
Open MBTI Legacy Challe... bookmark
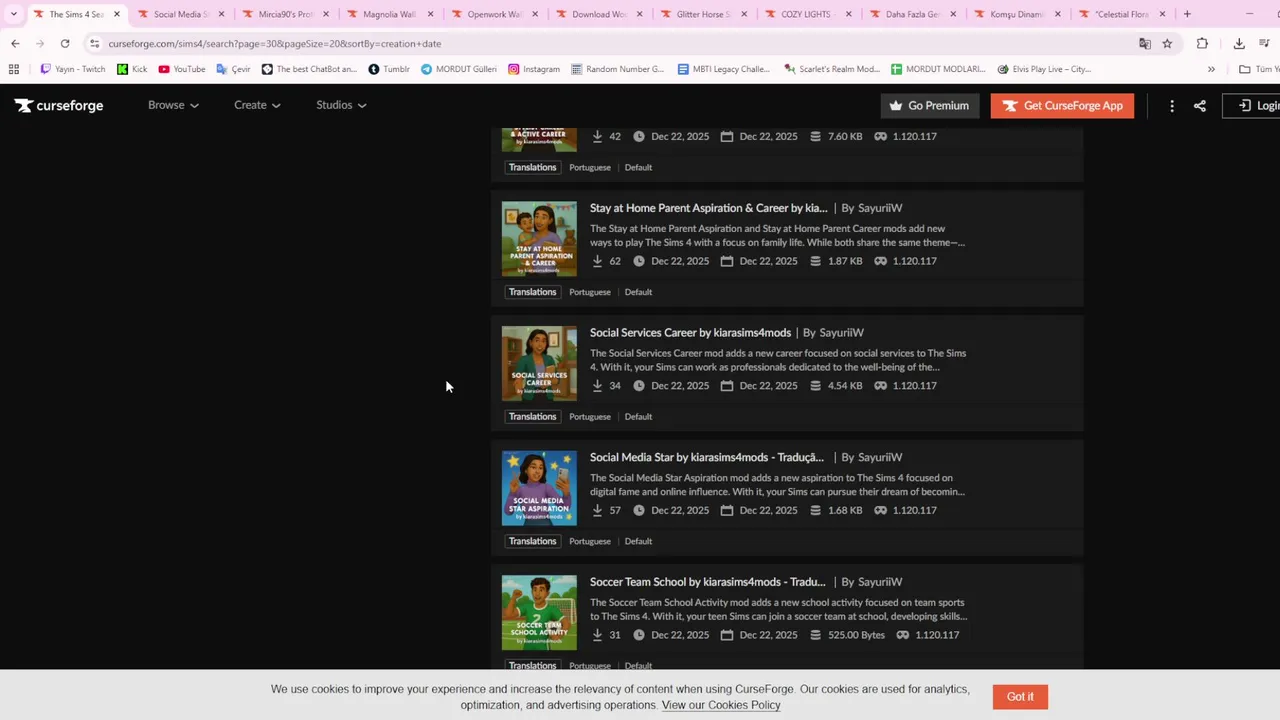tap(724, 69)
